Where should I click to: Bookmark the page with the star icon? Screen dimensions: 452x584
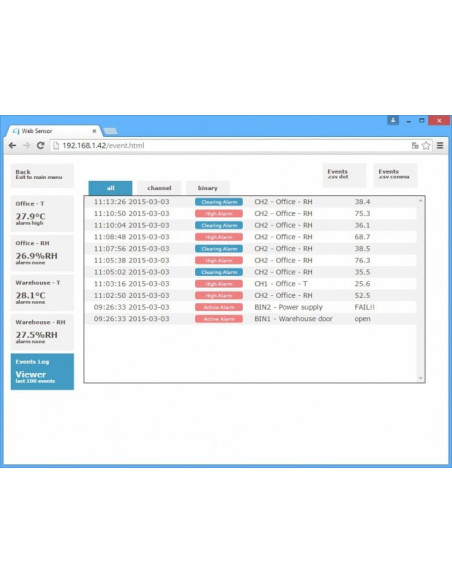(x=426, y=146)
